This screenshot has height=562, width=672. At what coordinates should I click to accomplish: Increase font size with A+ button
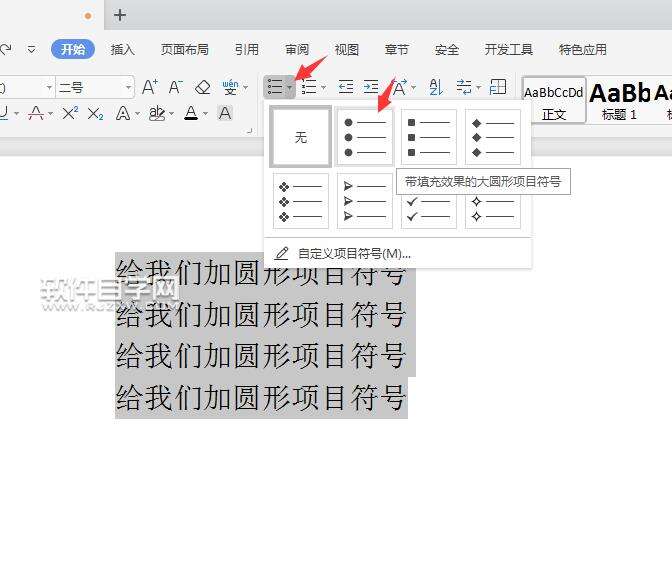150,87
